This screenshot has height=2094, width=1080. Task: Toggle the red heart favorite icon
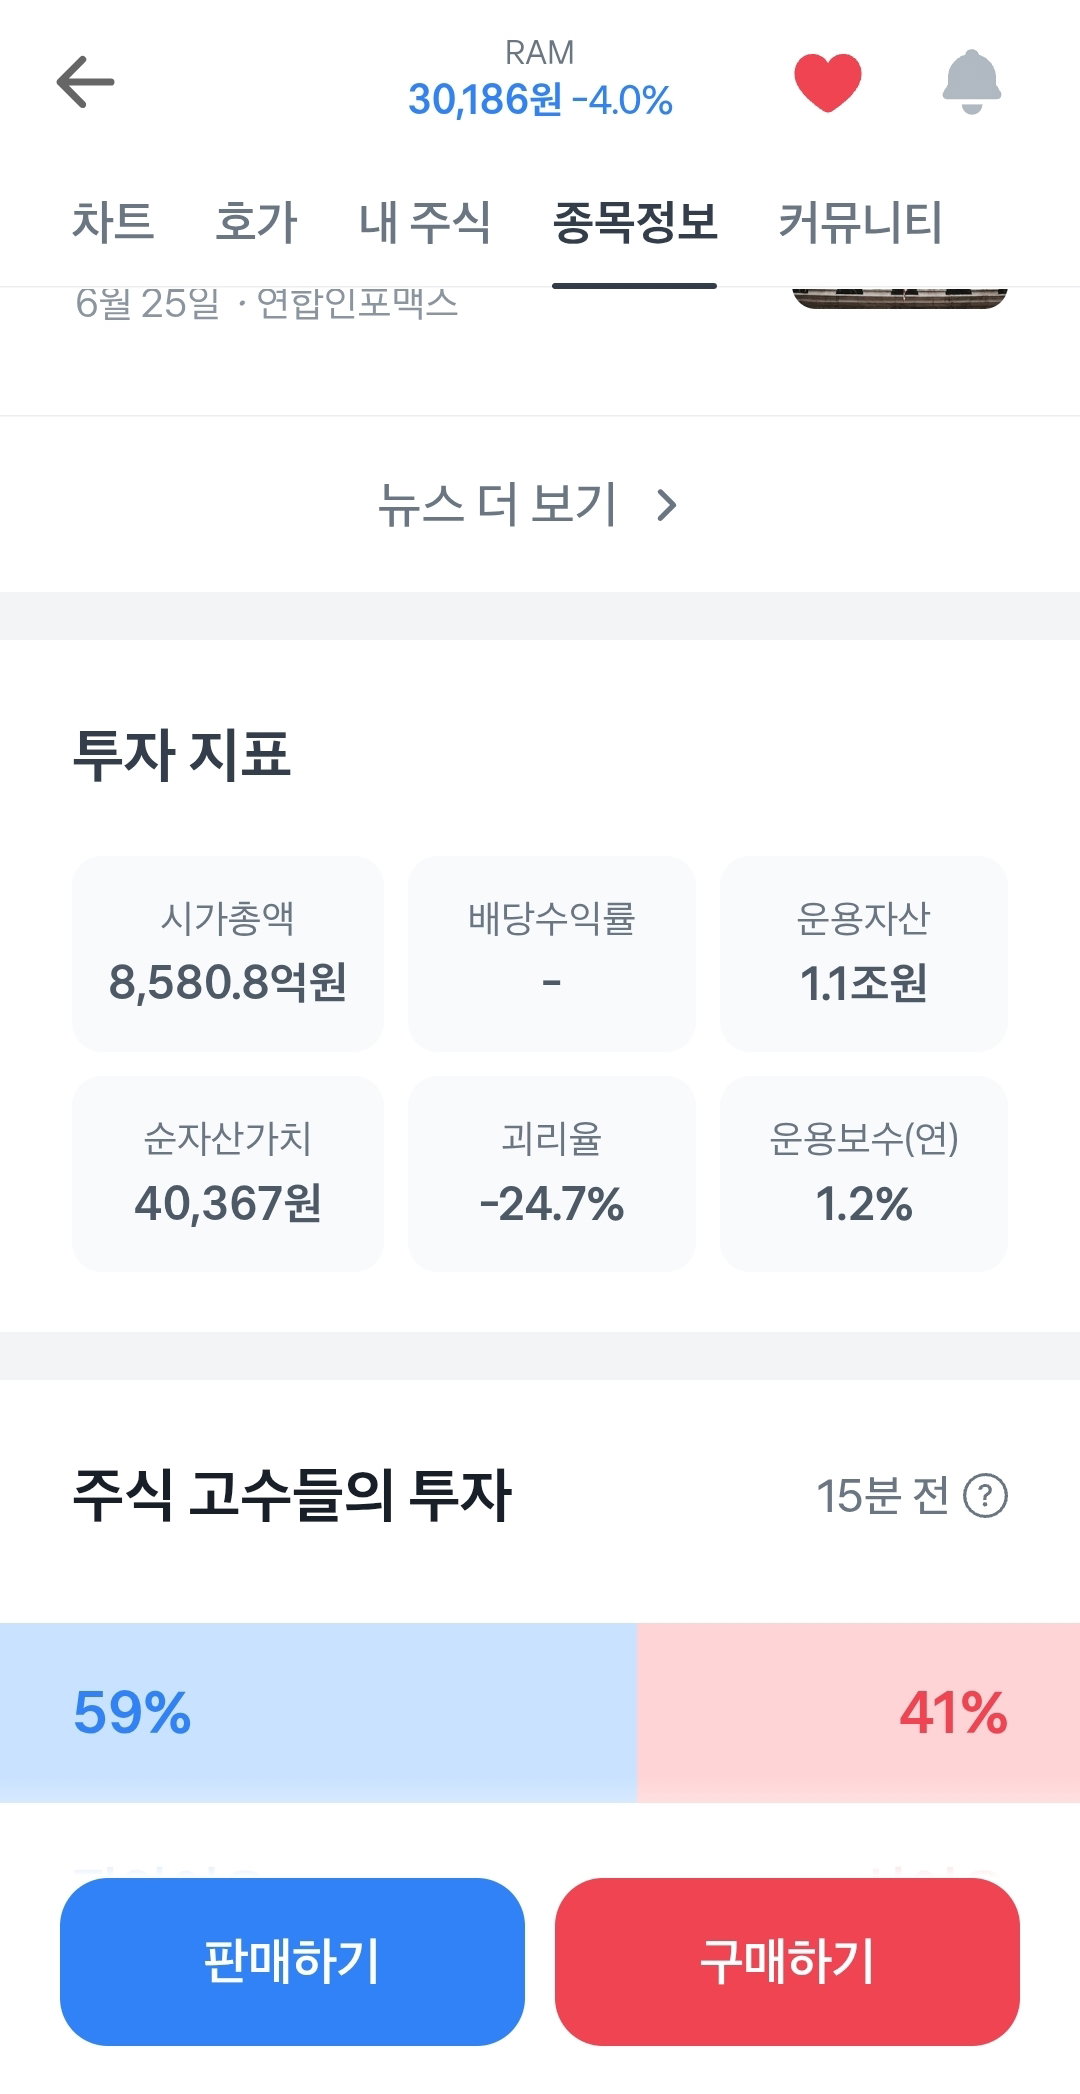(827, 82)
